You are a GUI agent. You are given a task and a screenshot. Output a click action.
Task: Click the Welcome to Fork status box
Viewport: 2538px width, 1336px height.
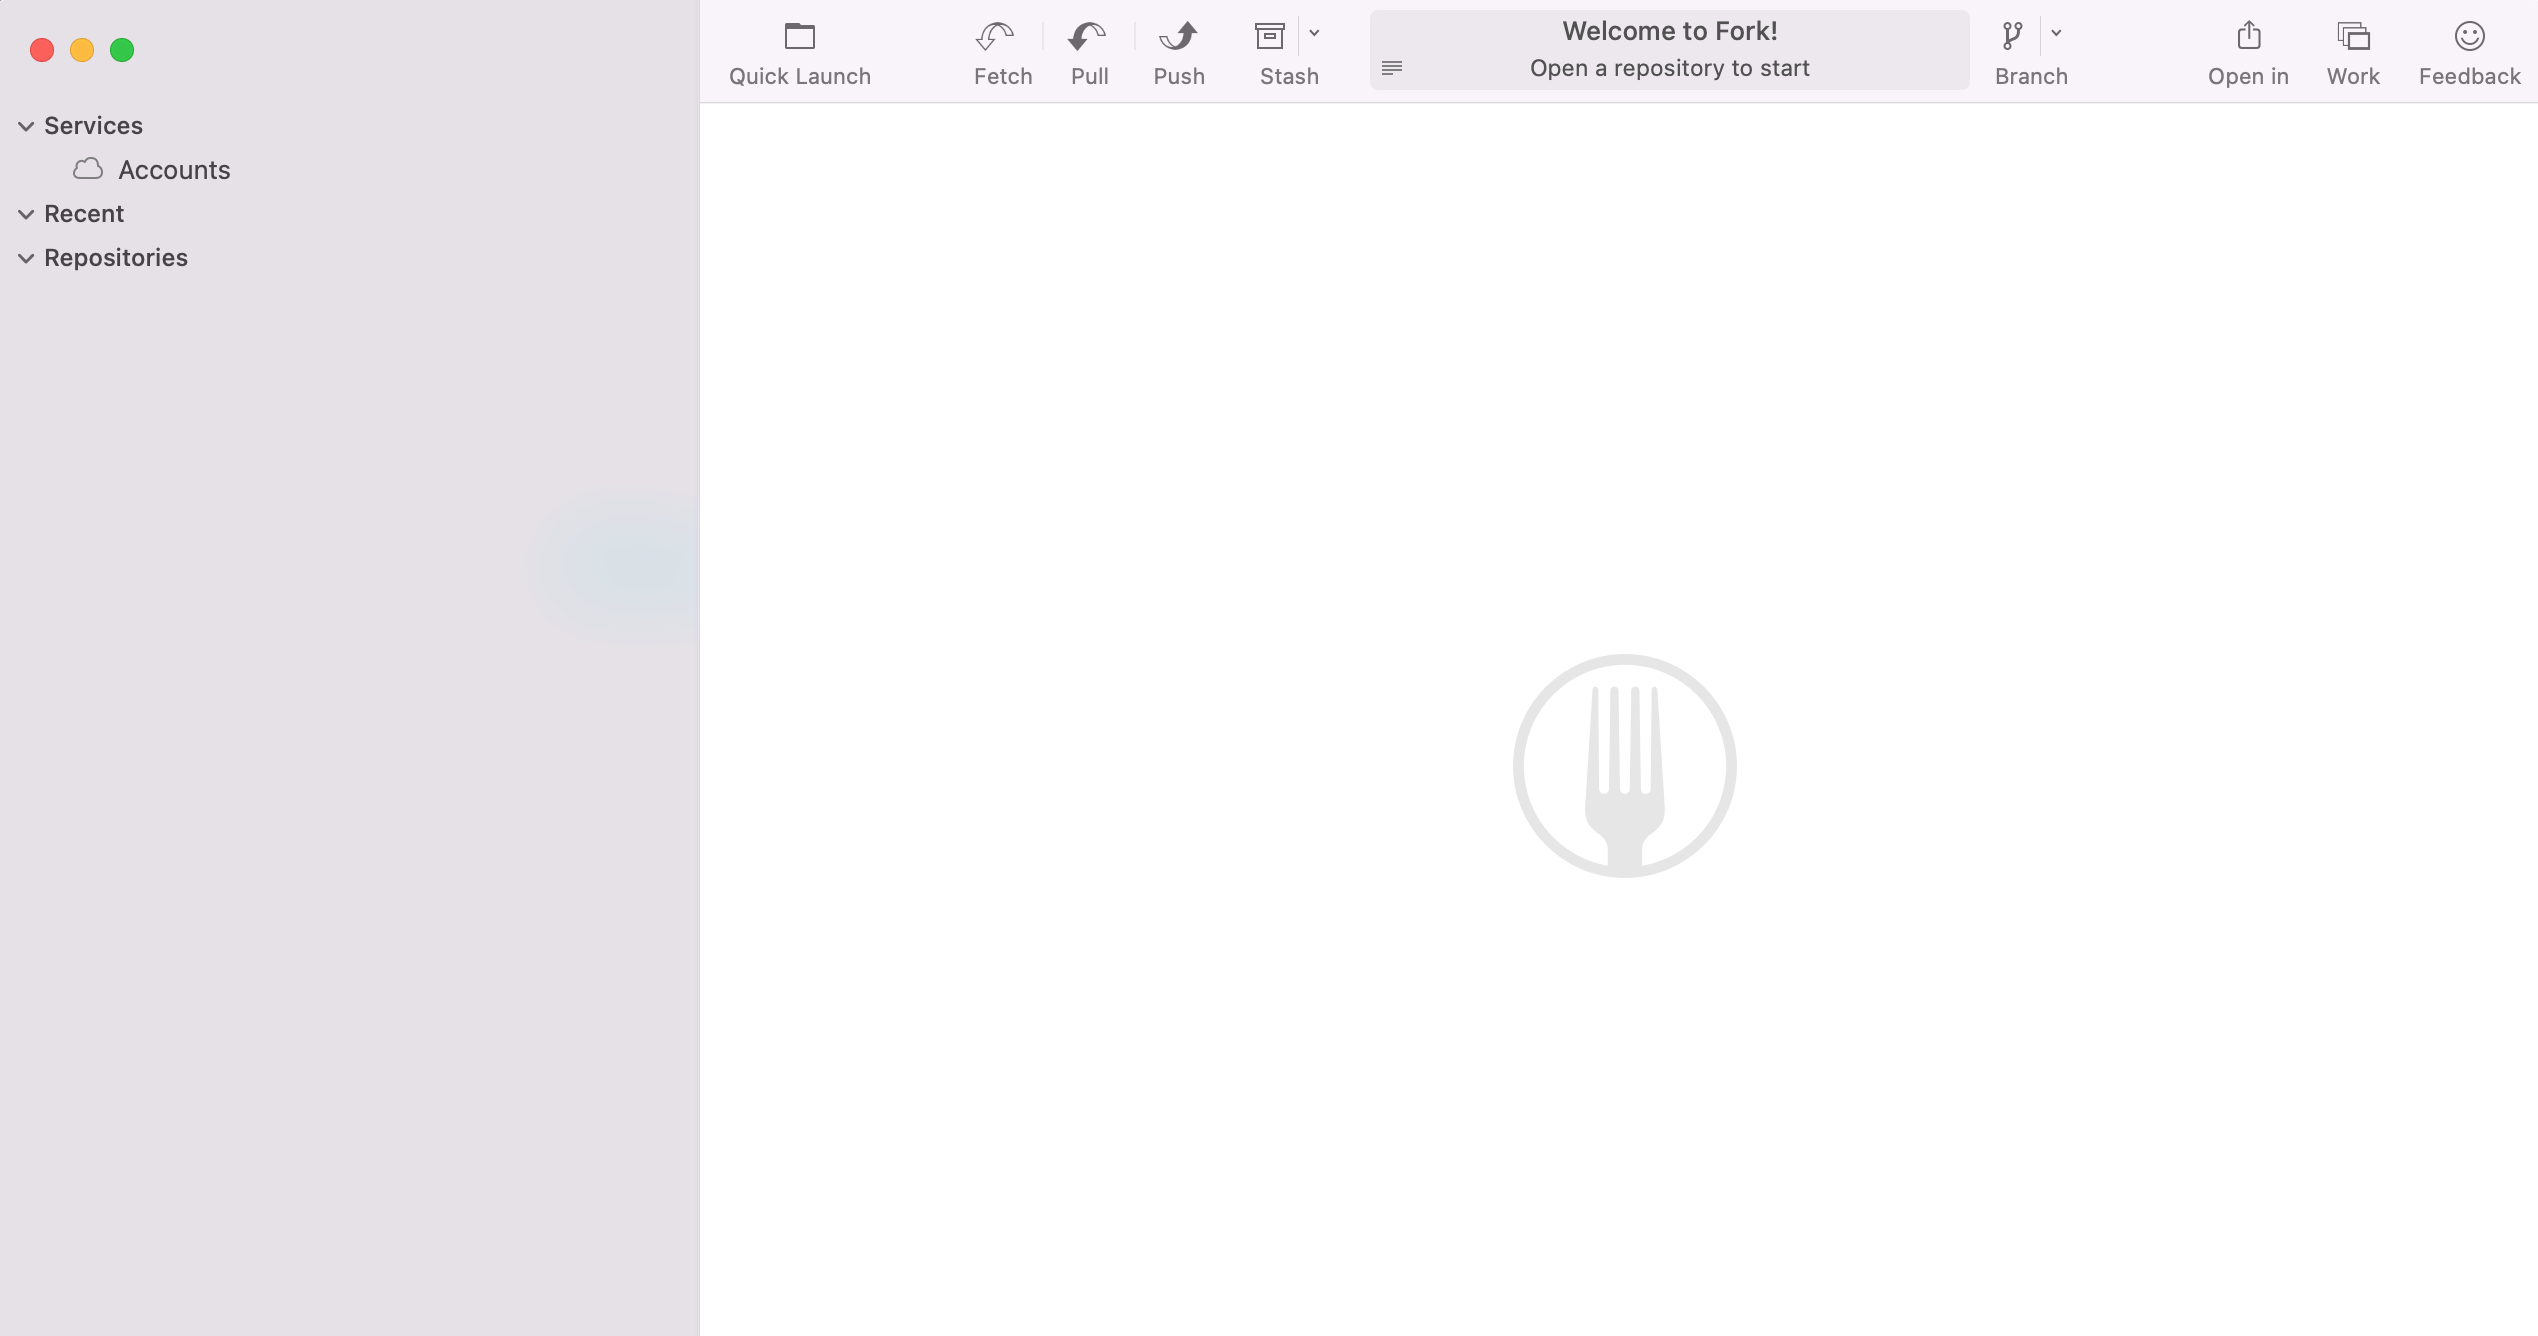coord(1669,50)
